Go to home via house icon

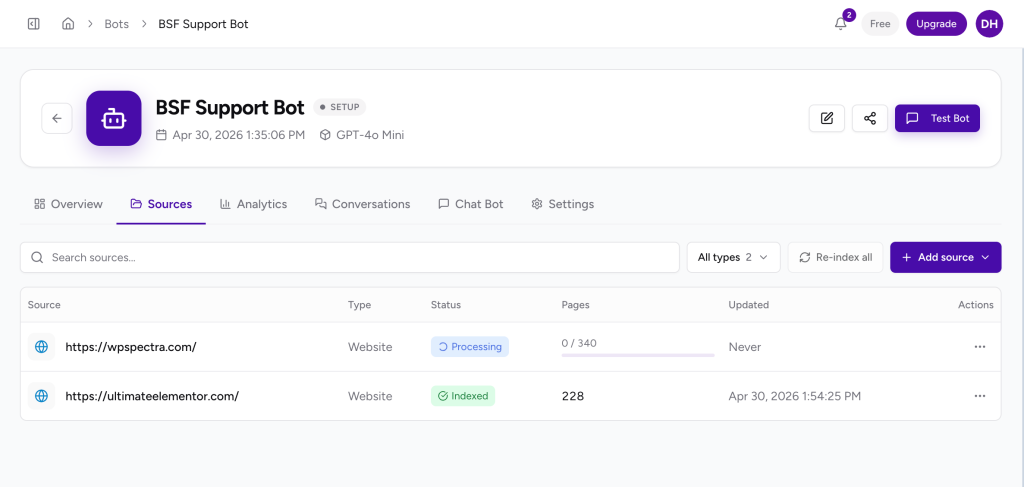pyautogui.click(x=68, y=24)
